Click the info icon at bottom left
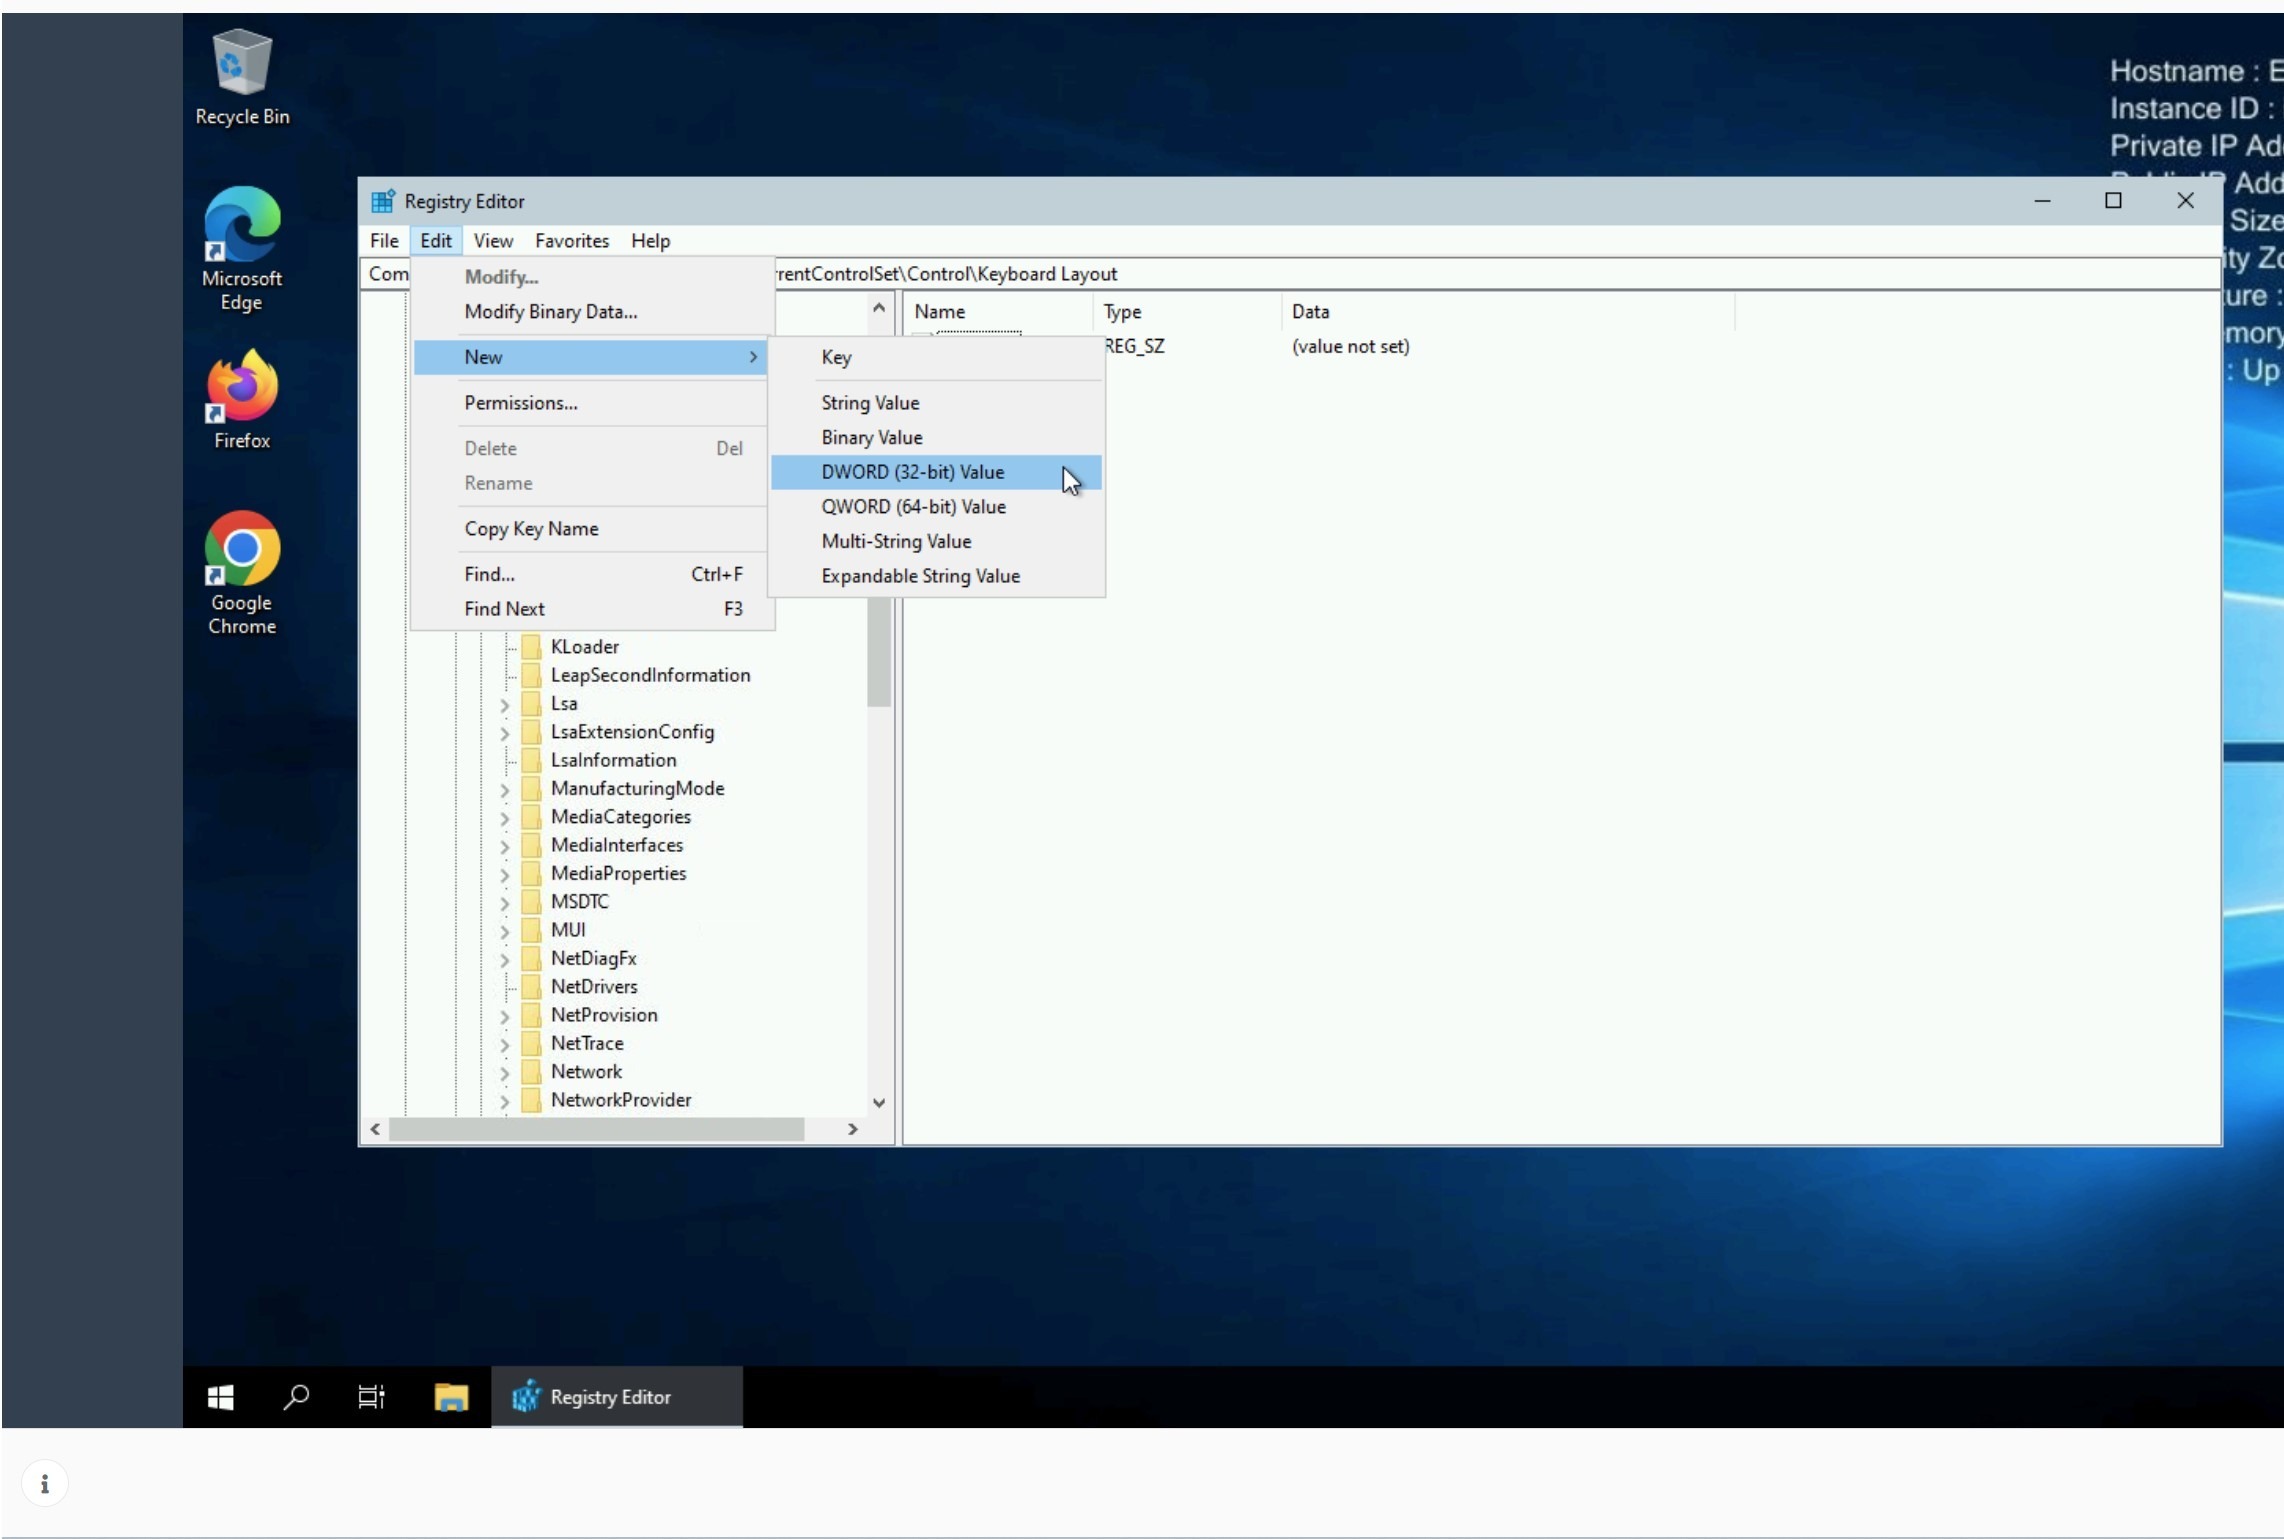This screenshot has height=1539, width=2284. 44,1484
